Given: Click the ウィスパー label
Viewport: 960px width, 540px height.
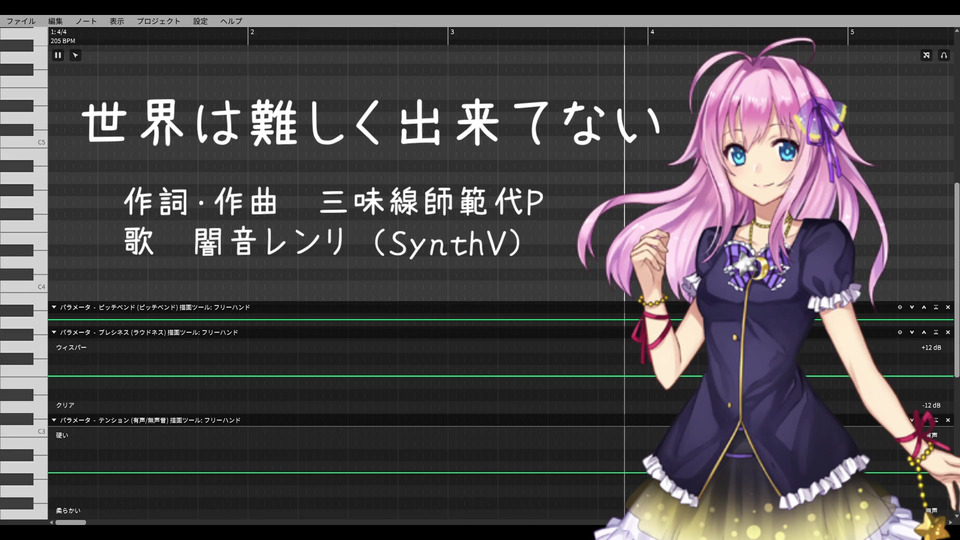Looking at the screenshot, I should tap(72, 347).
